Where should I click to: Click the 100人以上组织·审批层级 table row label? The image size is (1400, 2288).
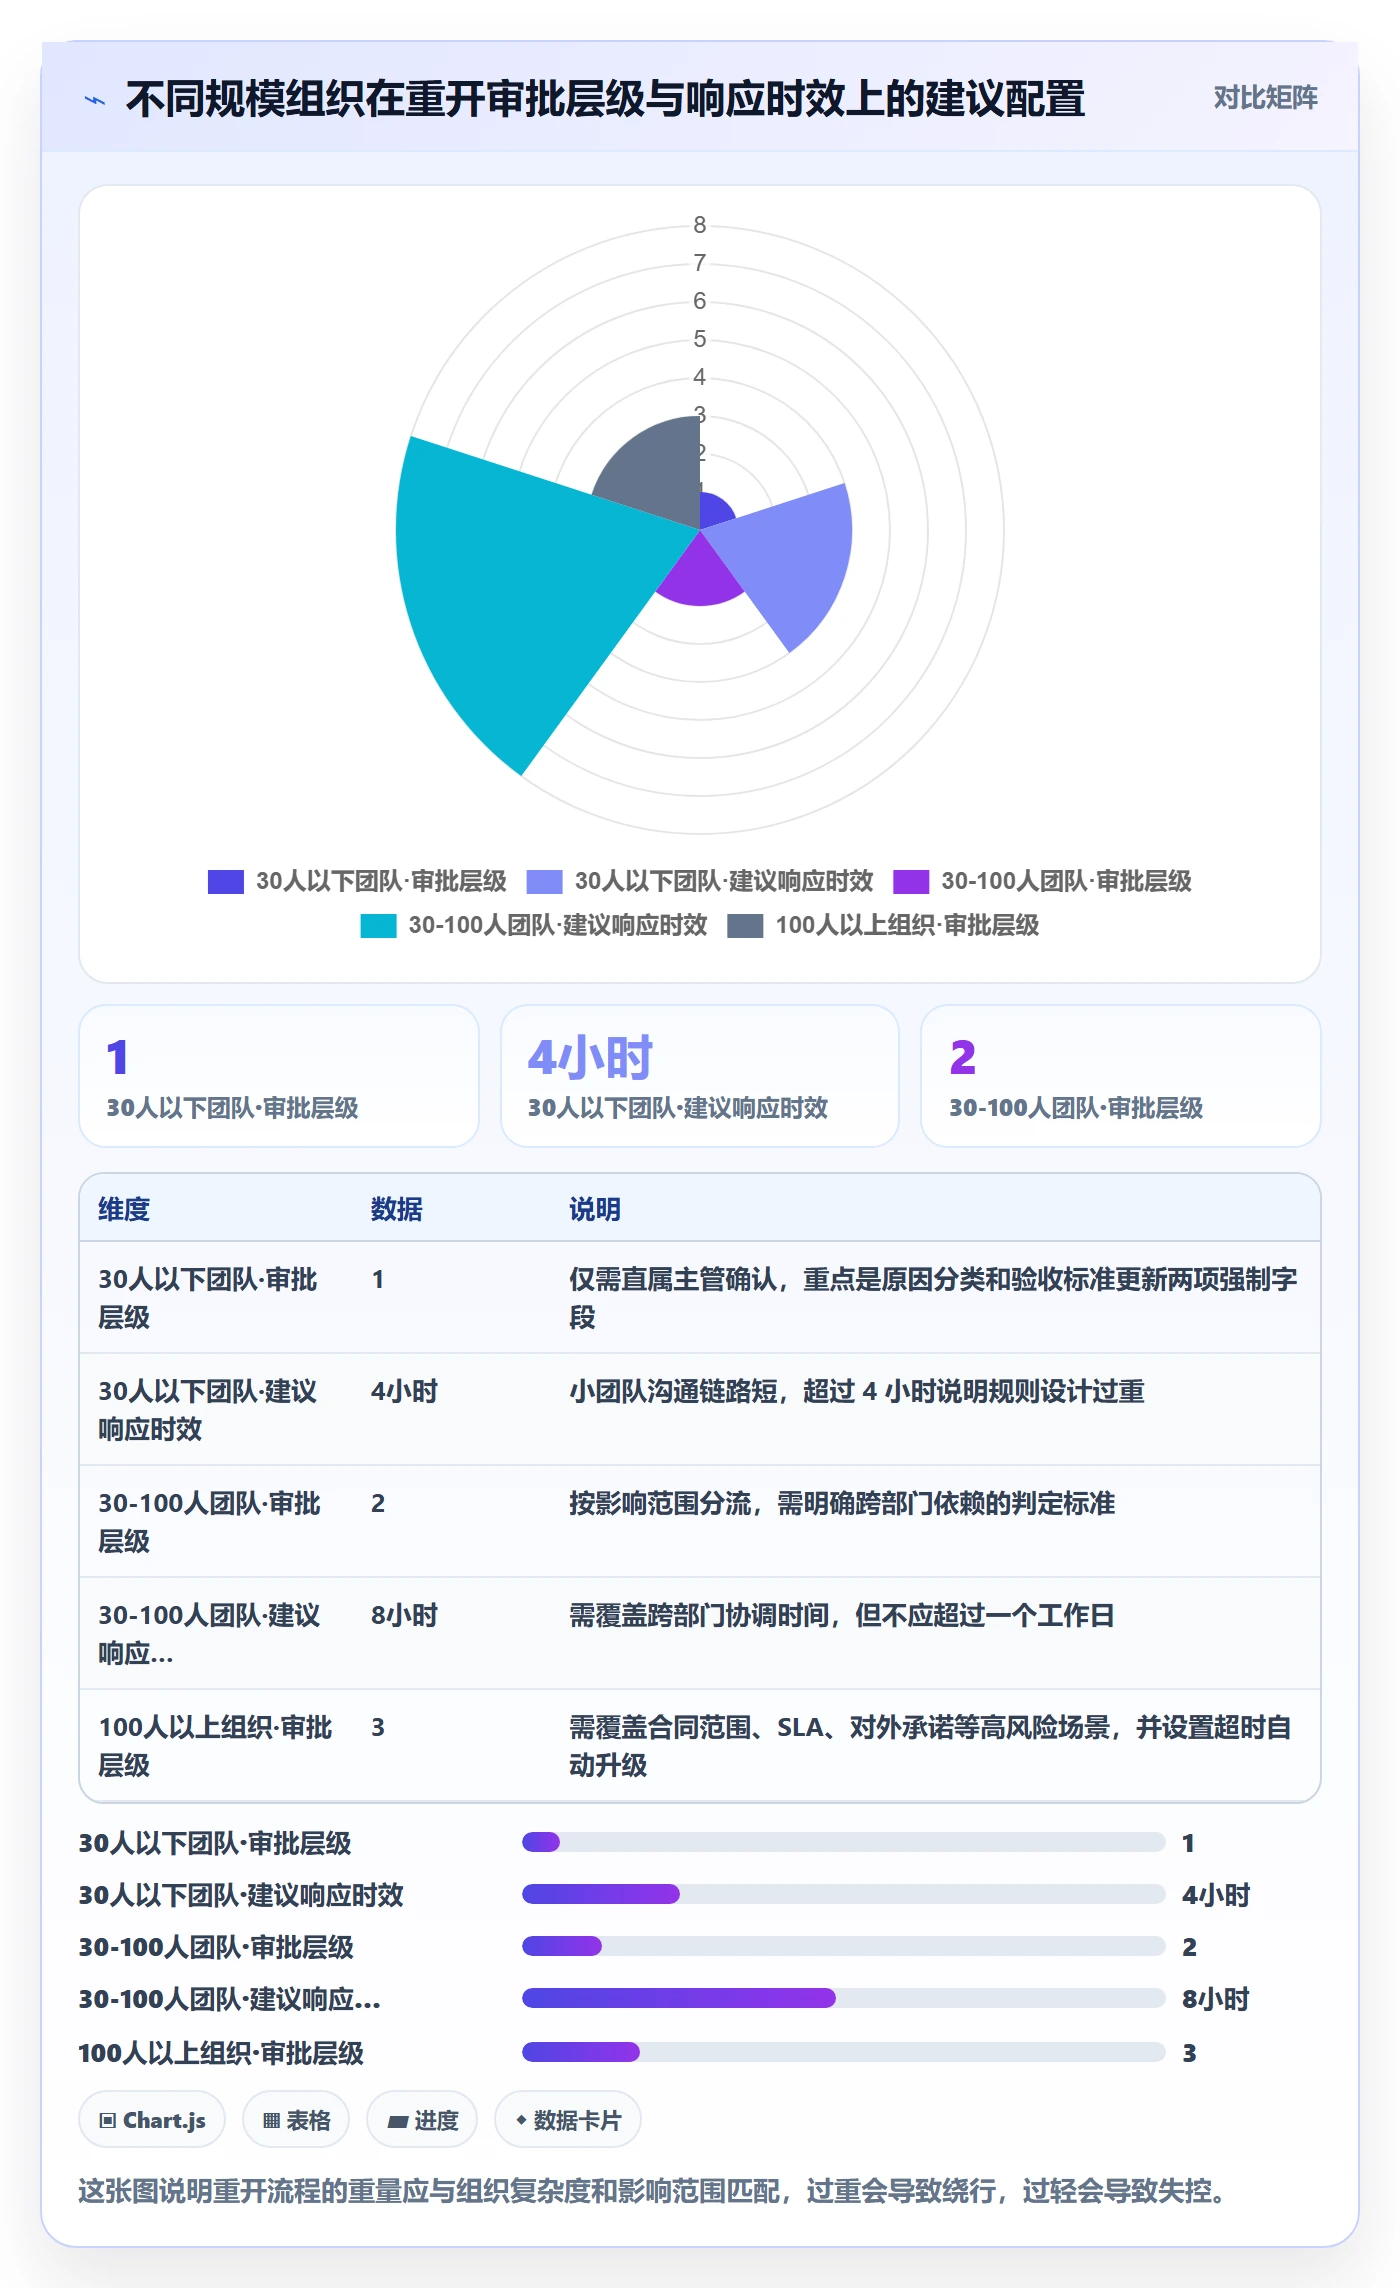[215, 1746]
